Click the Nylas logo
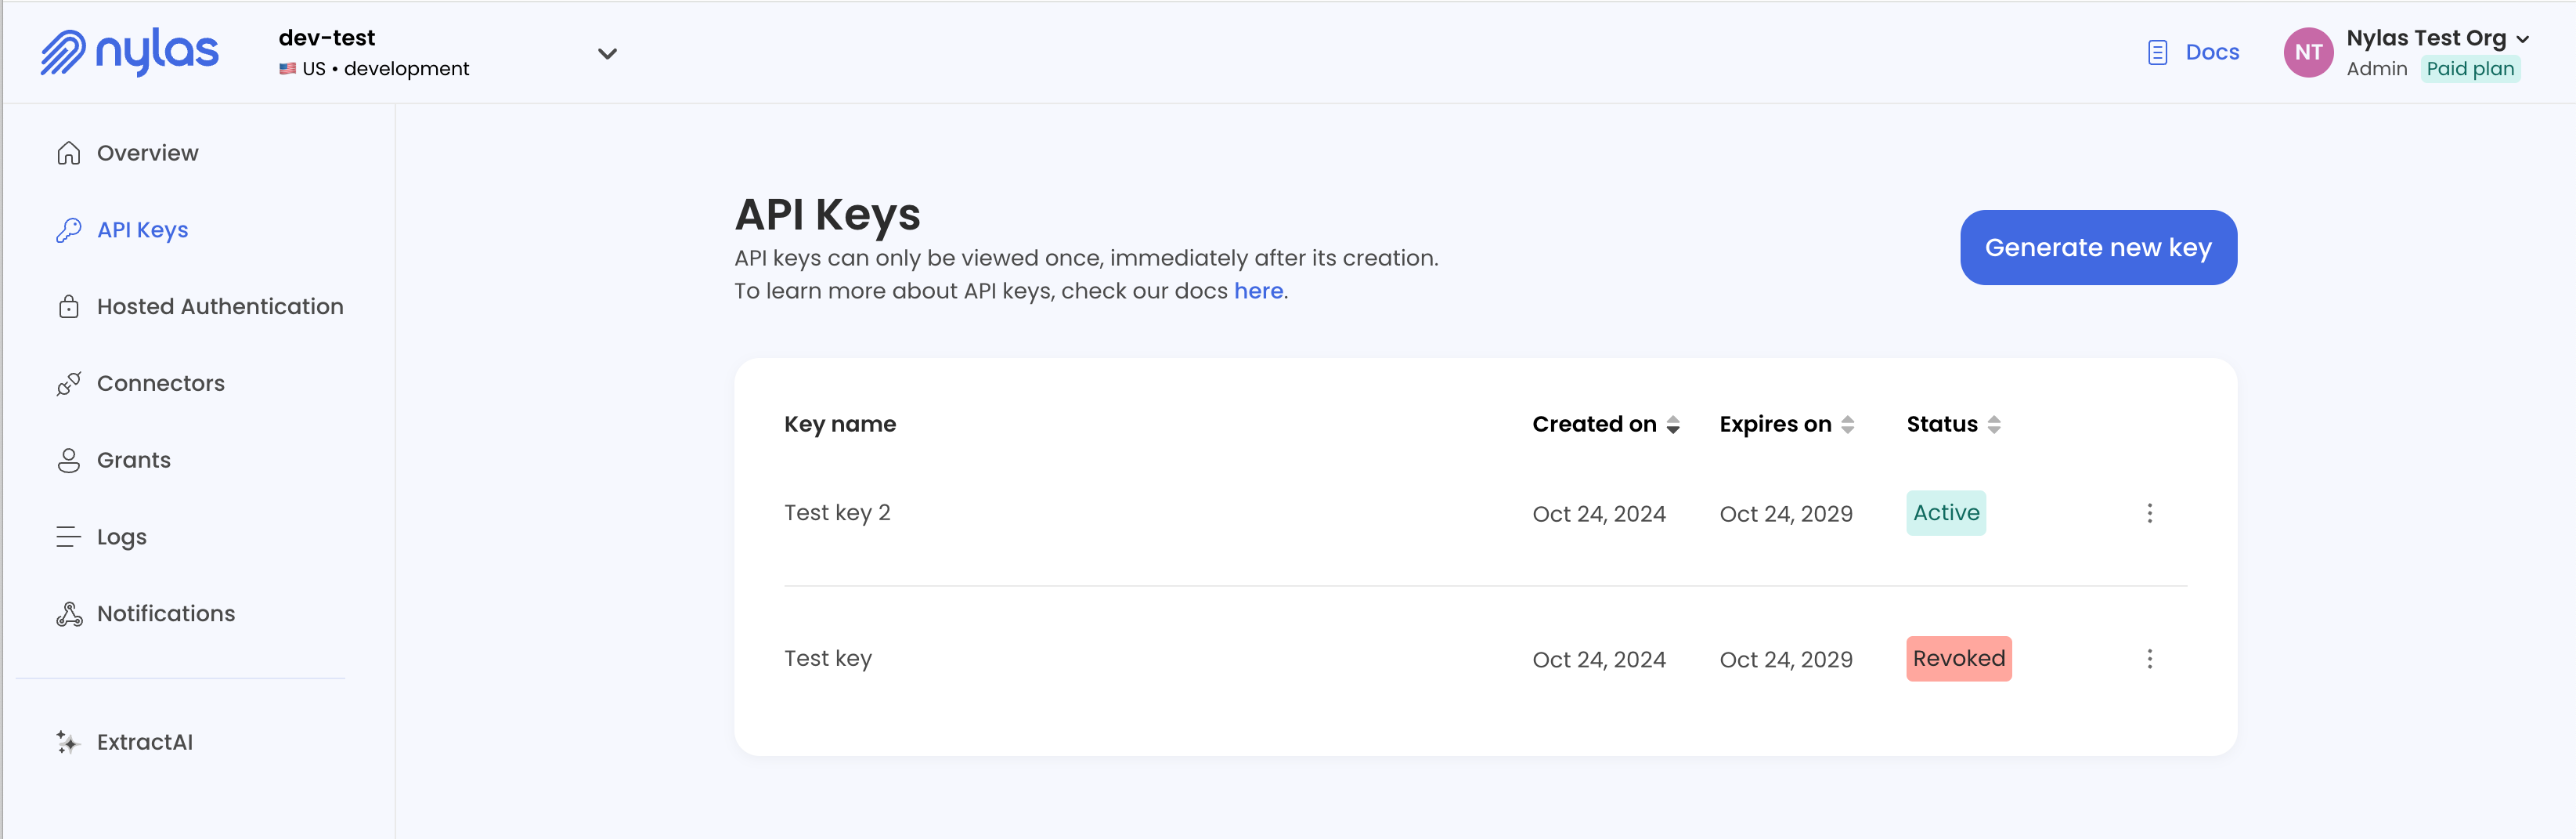This screenshot has width=2576, height=839. (x=129, y=52)
